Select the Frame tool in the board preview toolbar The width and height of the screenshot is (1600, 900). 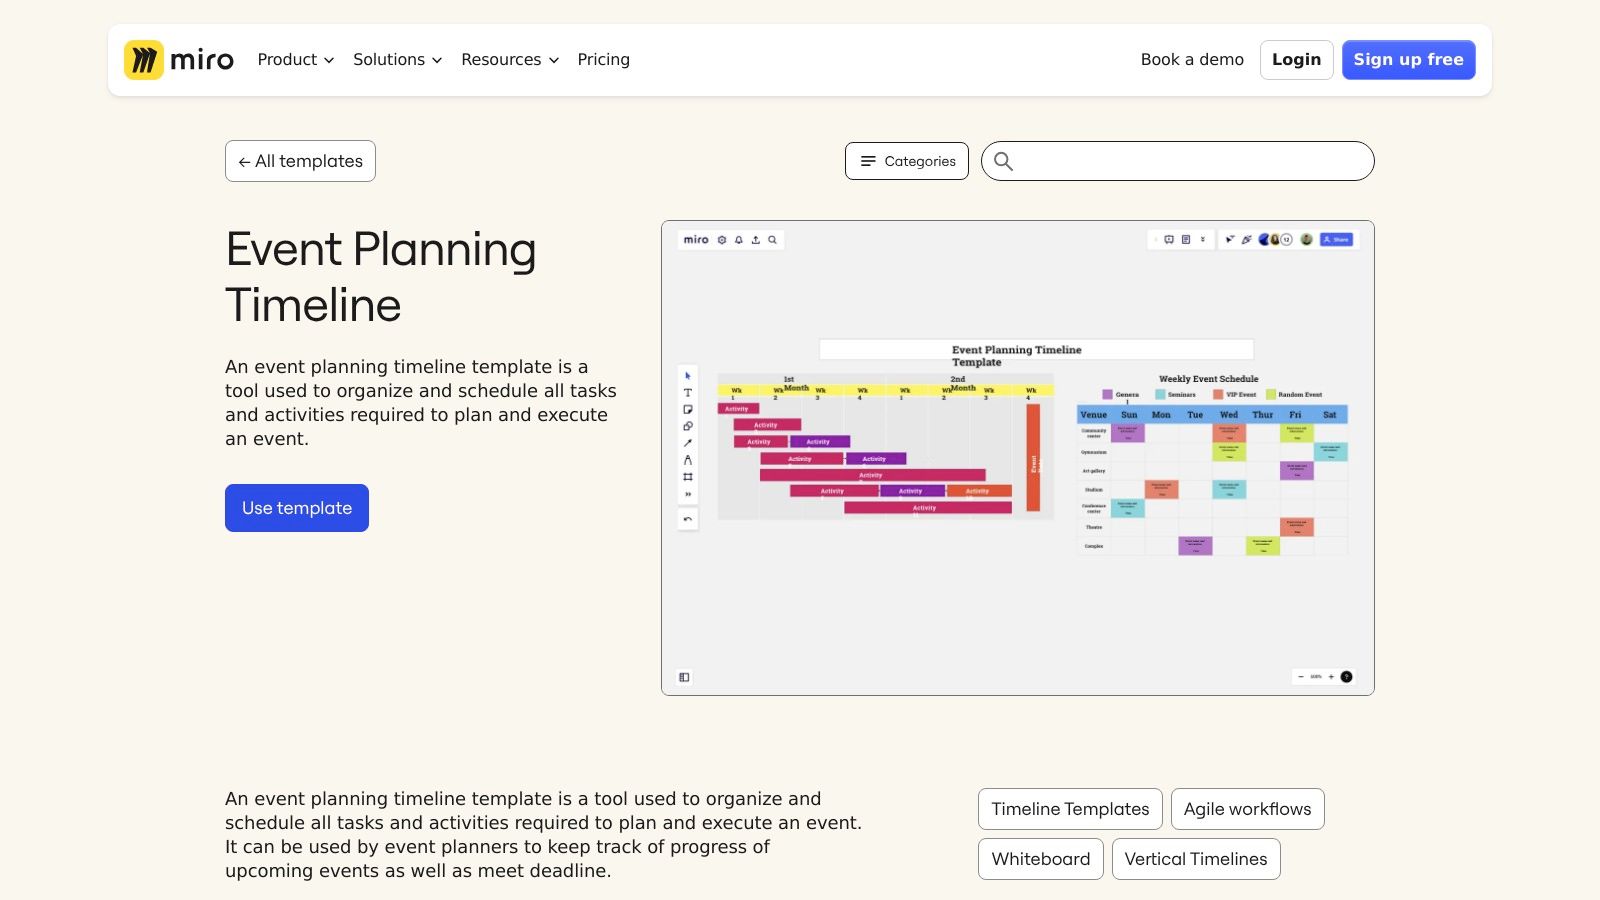(x=687, y=477)
